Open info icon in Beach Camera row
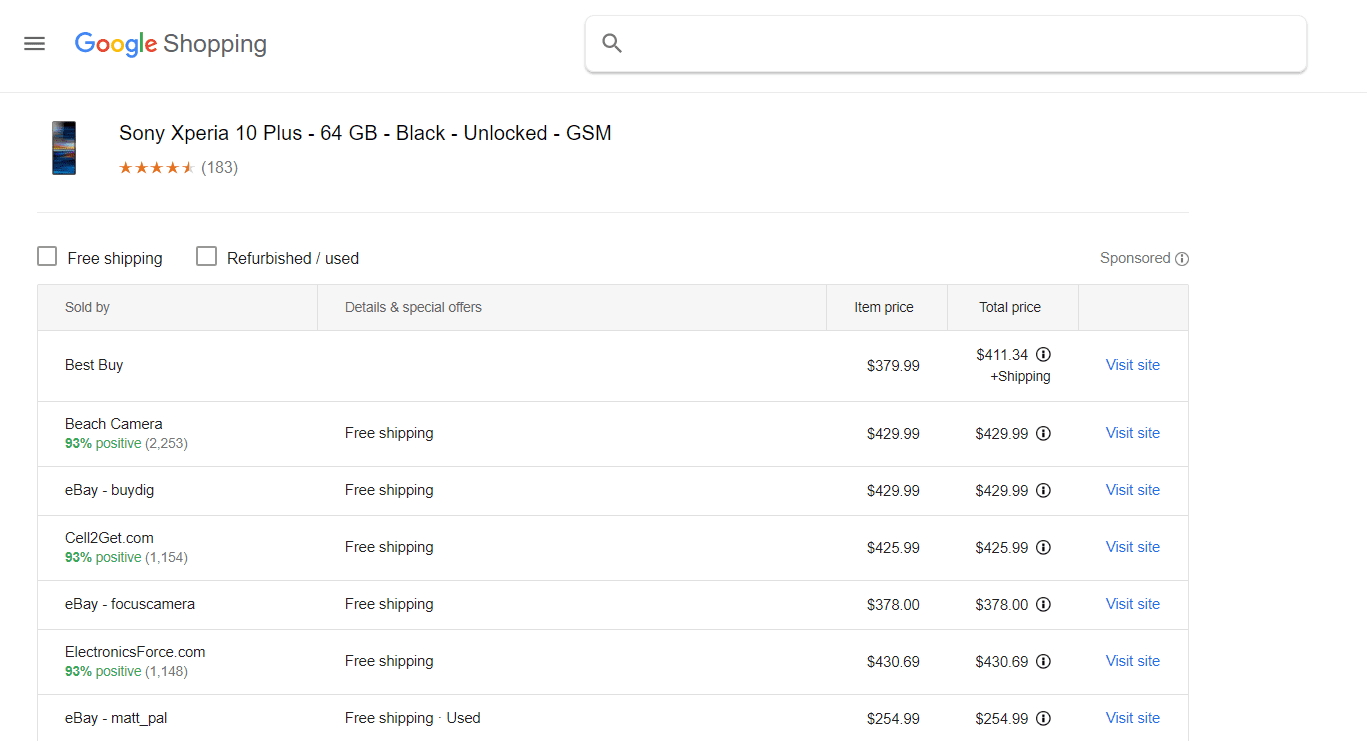Screen dimensions: 1367x741 click(1043, 434)
